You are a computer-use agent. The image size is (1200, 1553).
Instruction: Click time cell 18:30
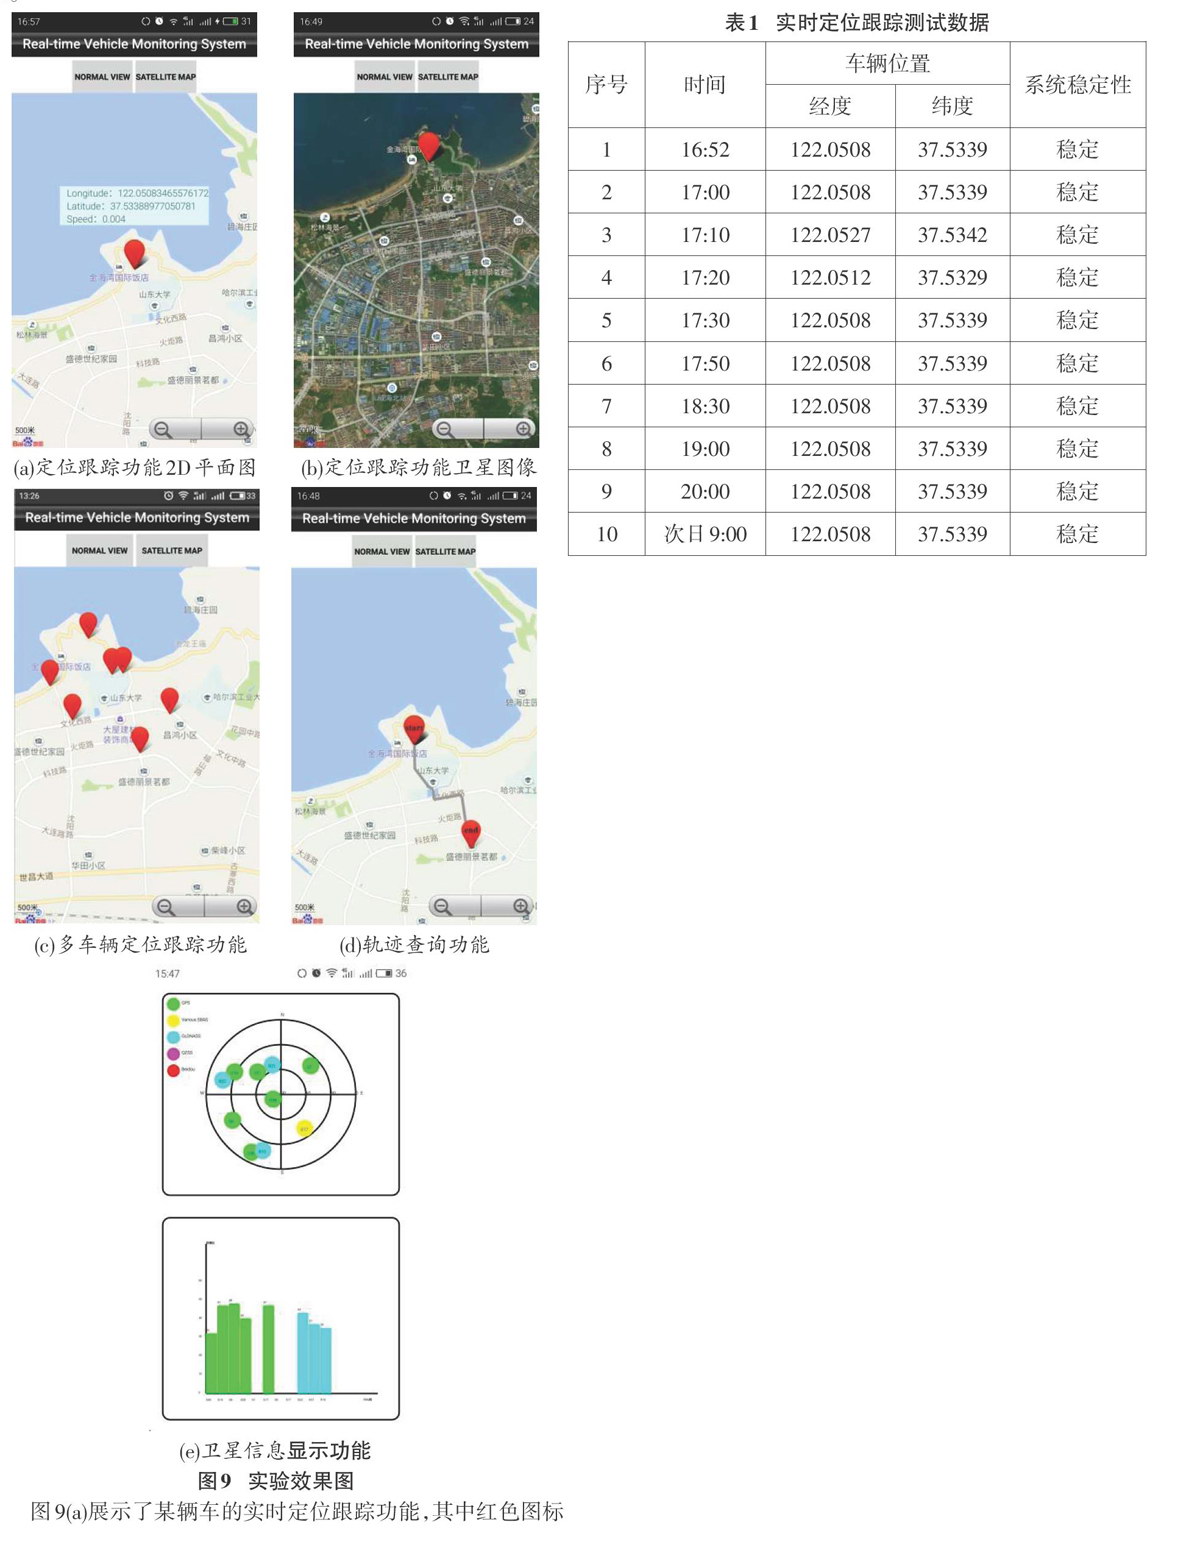(x=705, y=406)
